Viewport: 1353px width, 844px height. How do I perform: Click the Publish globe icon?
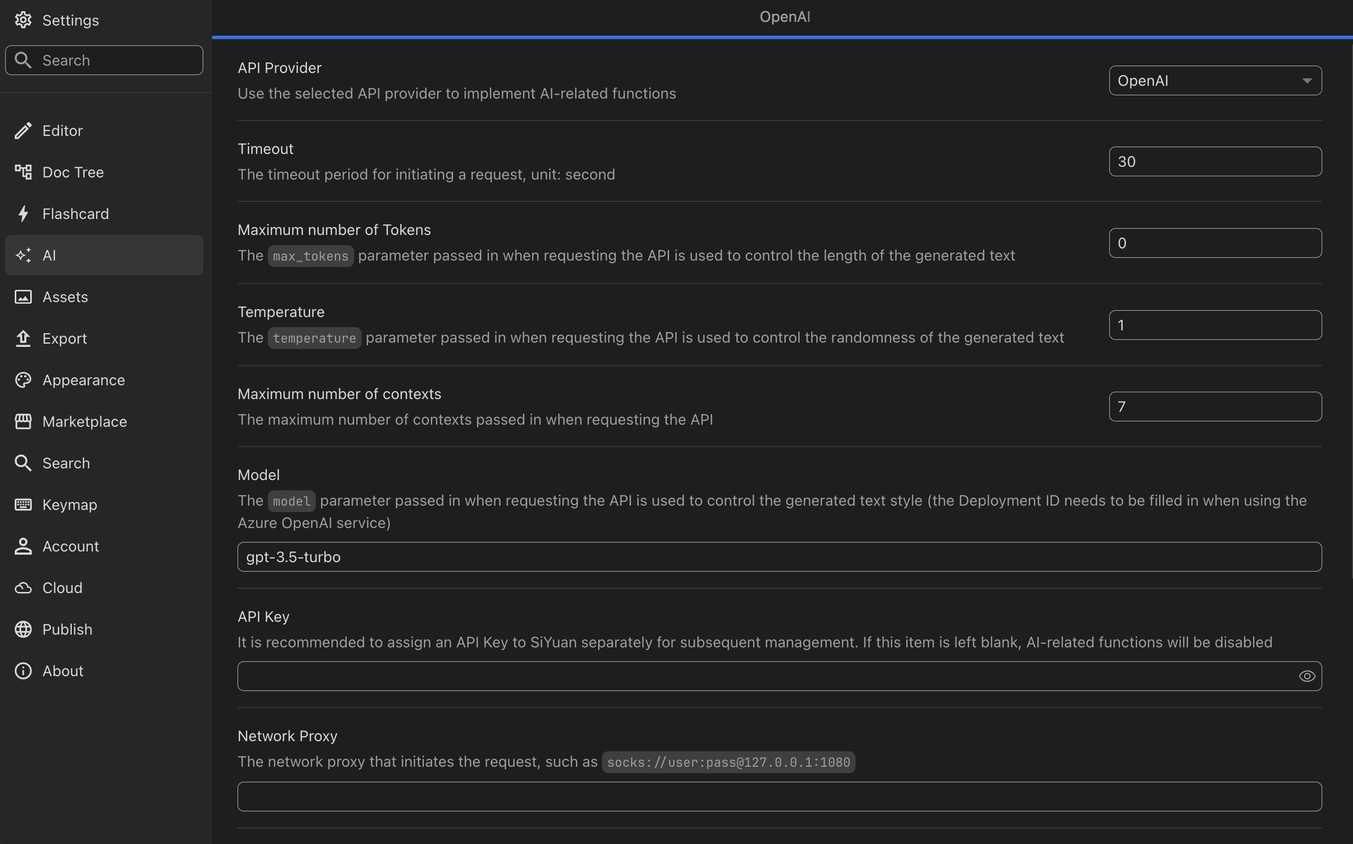click(23, 629)
